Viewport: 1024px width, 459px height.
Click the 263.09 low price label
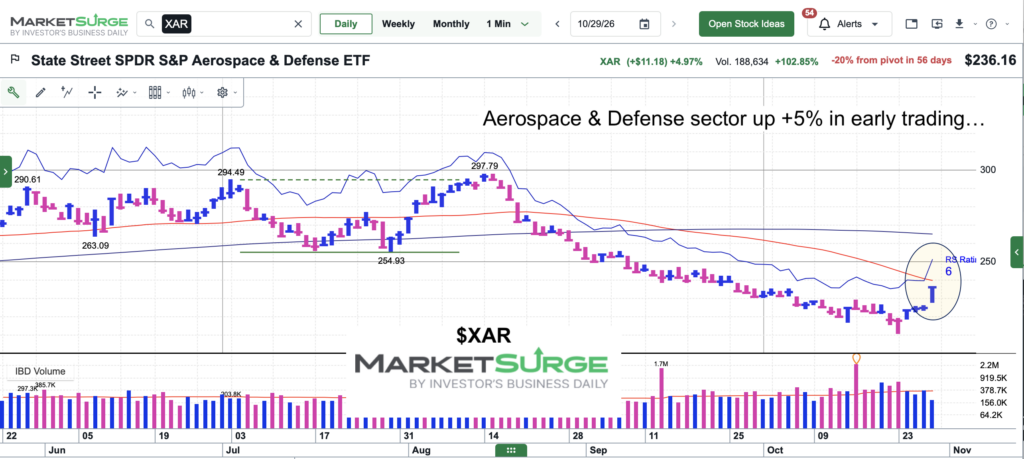point(96,245)
